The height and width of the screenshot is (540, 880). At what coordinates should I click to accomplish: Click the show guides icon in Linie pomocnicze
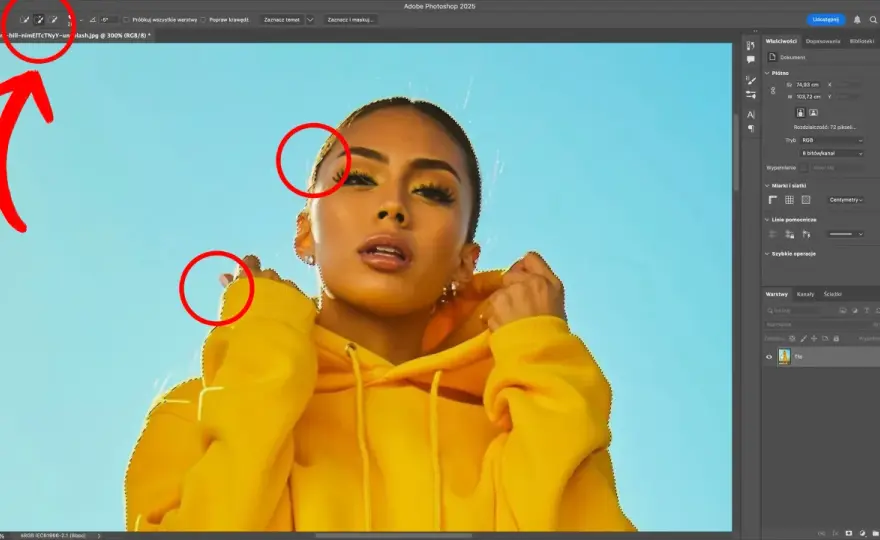pos(773,234)
